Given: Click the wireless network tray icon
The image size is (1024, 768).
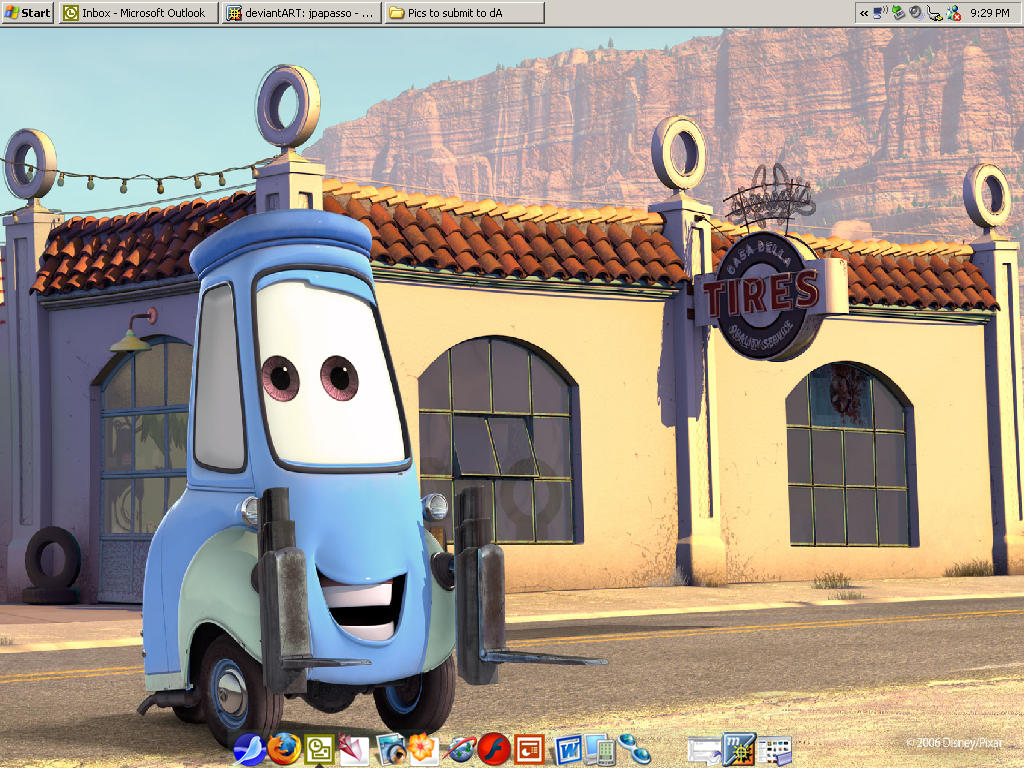Looking at the screenshot, I should click(880, 12).
